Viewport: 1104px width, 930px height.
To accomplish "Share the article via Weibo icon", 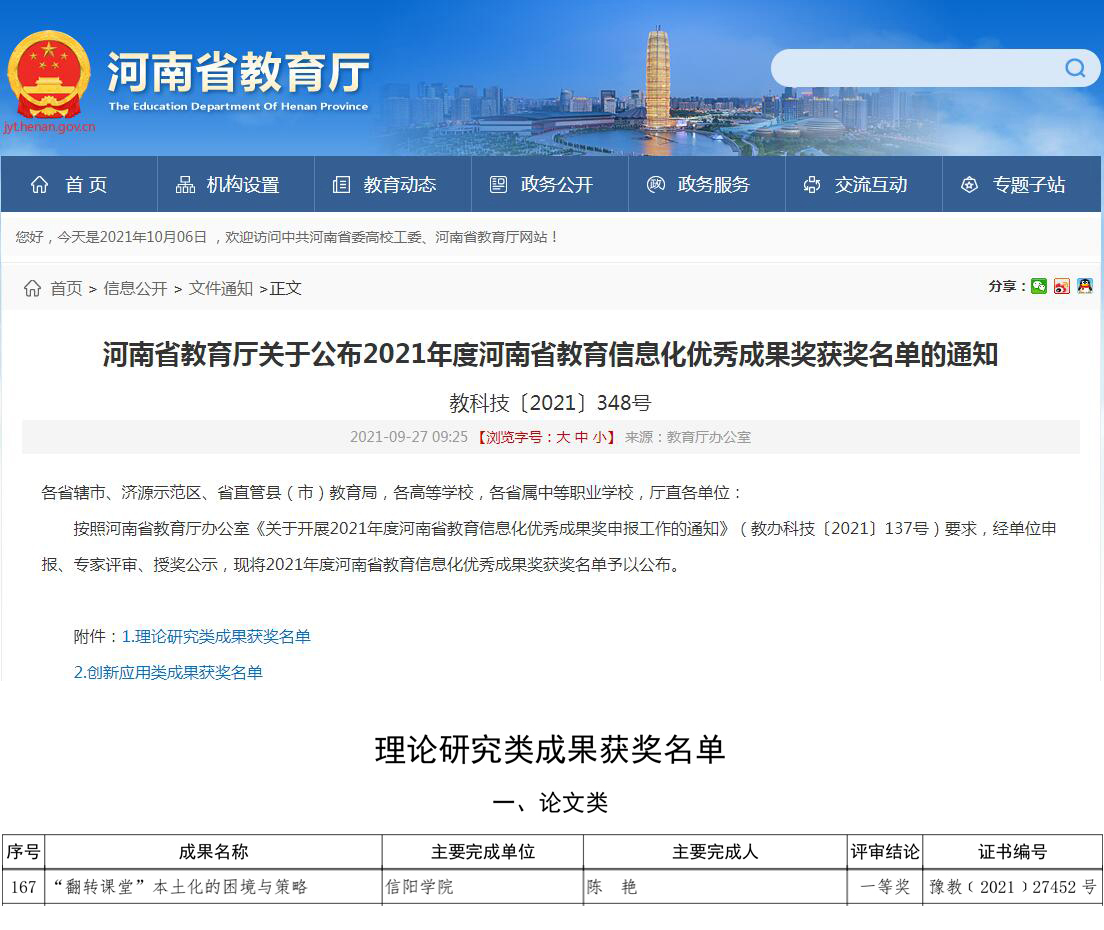I will point(1062,287).
